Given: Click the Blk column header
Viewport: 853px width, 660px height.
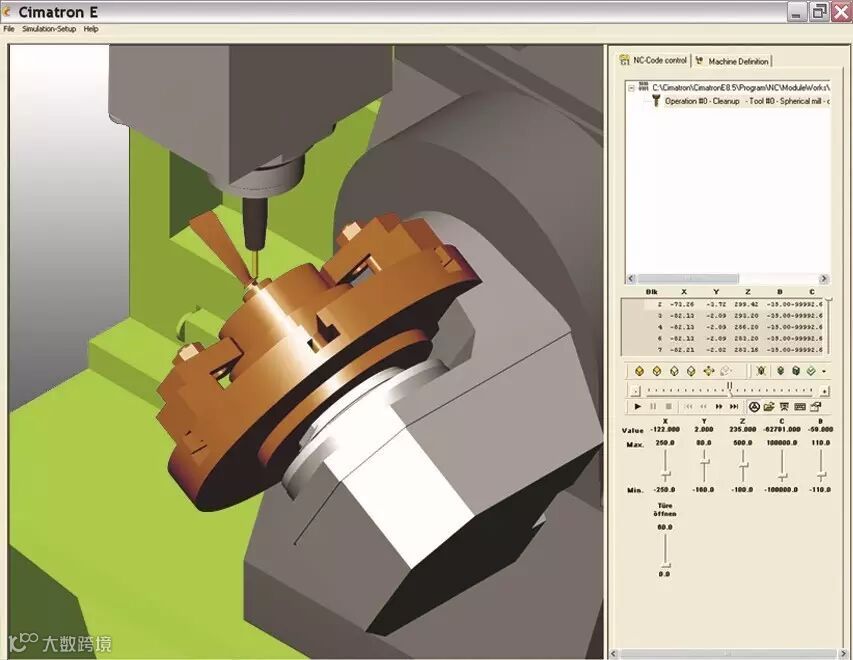Looking at the screenshot, I should 652,292.
